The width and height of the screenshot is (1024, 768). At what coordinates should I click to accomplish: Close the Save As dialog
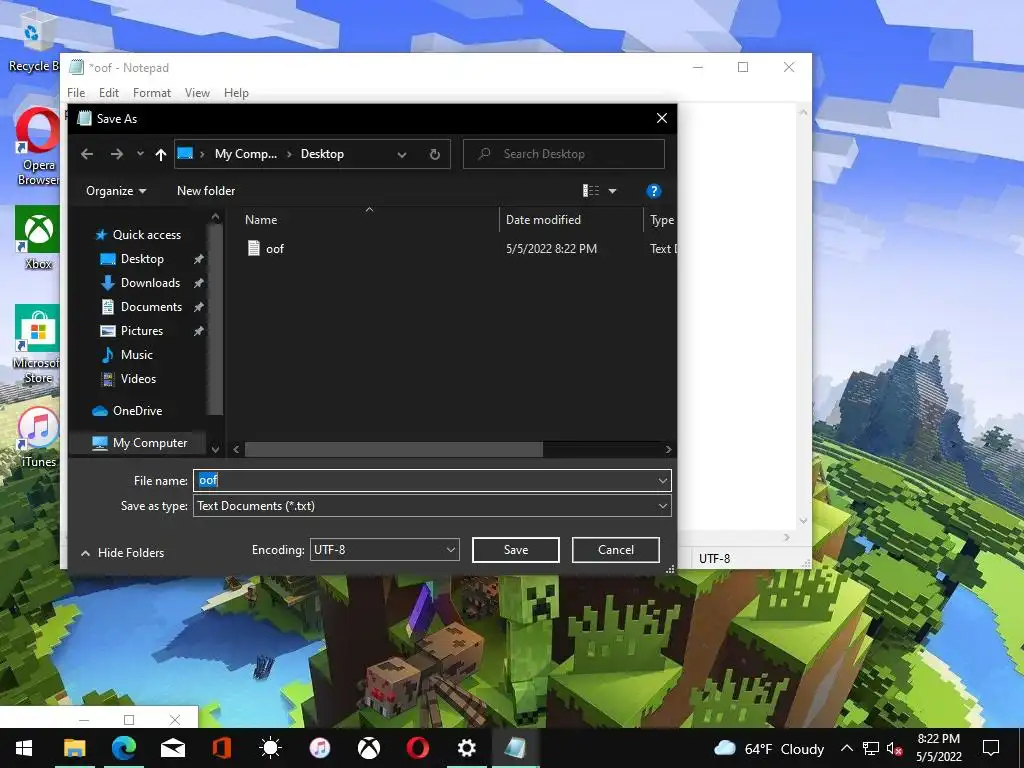click(x=662, y=118)
